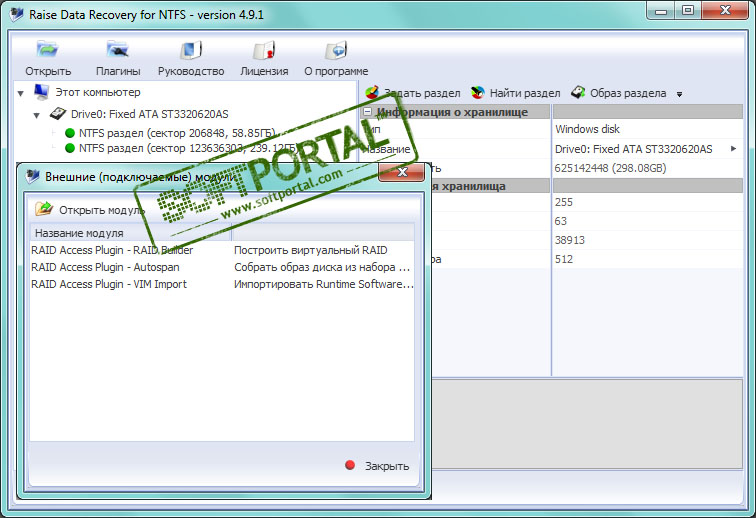756x518 pixels.
Task: Select RAID Access Plugin - RAID Builder row
Action: pyautogui.click(x=222, y=250)
